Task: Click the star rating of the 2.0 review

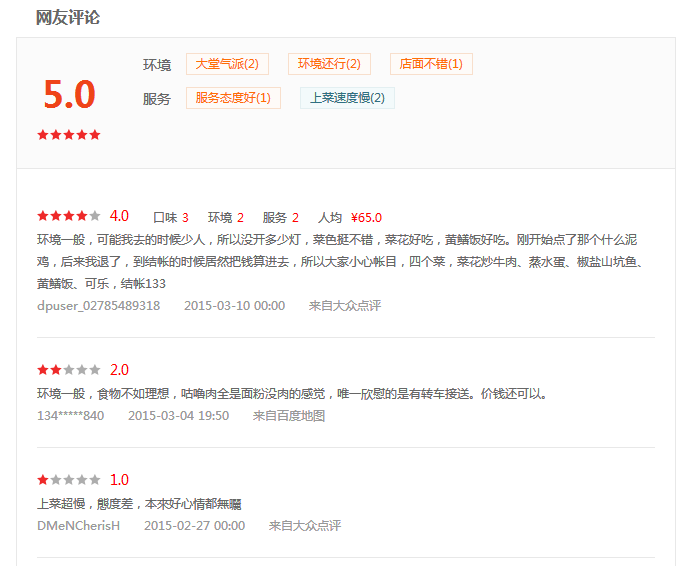Action: pos(69,370)
